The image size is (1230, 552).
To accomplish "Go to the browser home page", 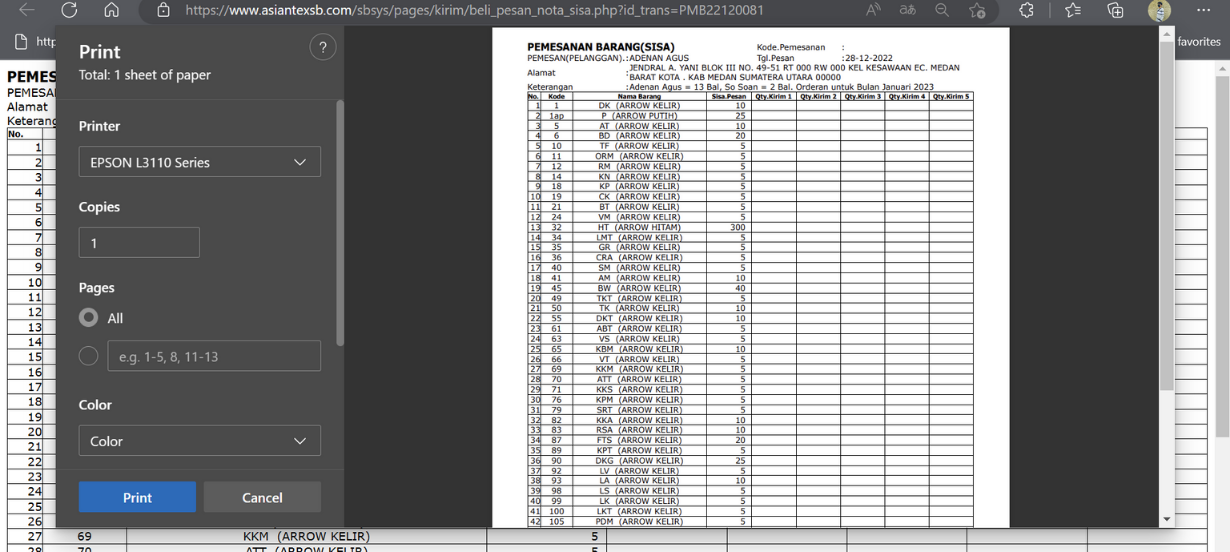I will (x=111, y=10).
